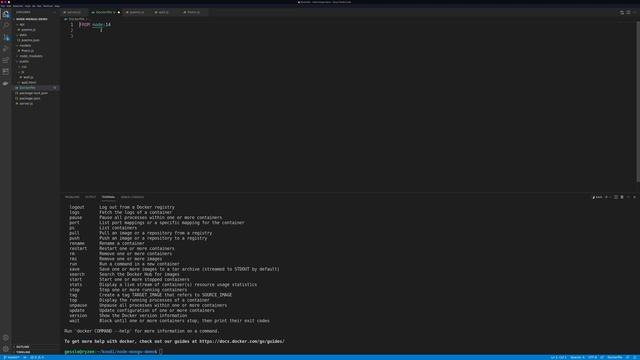Select the Dockerfile editor tab
This screenshot has height=360, width=640.
pyautogui.click(x=104, y=12)
